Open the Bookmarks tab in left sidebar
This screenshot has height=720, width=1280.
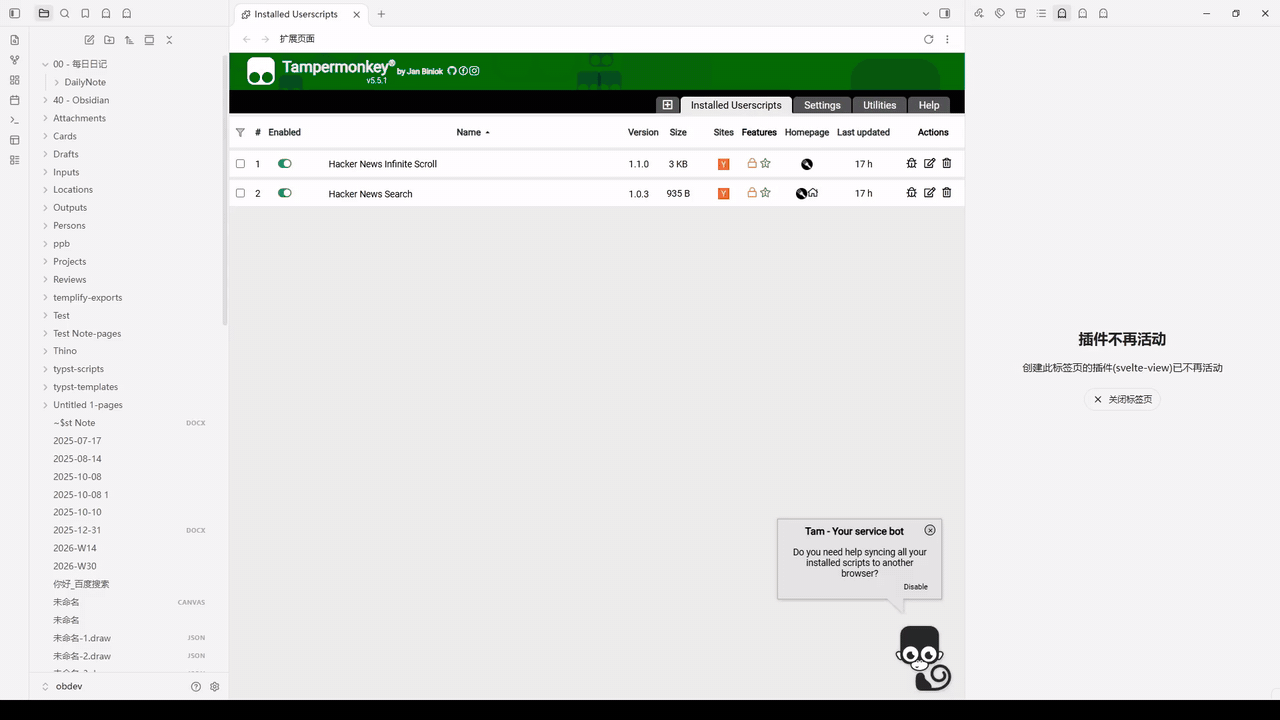(85, 14)
